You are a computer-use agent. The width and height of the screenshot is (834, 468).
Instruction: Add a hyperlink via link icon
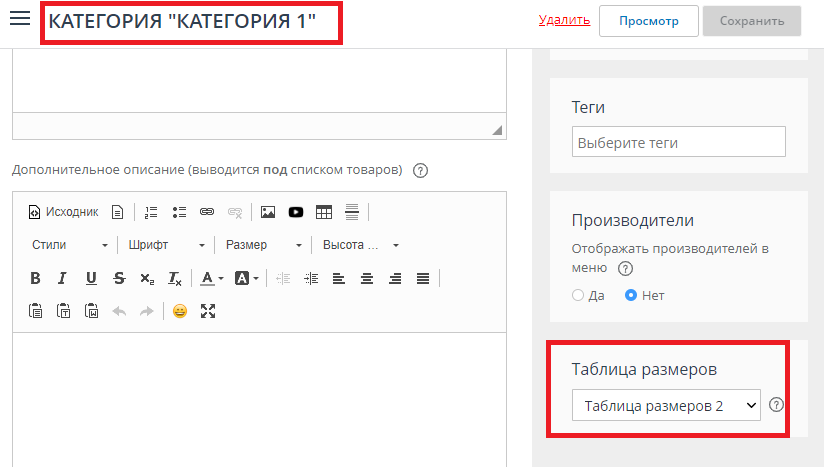(207, 212)
